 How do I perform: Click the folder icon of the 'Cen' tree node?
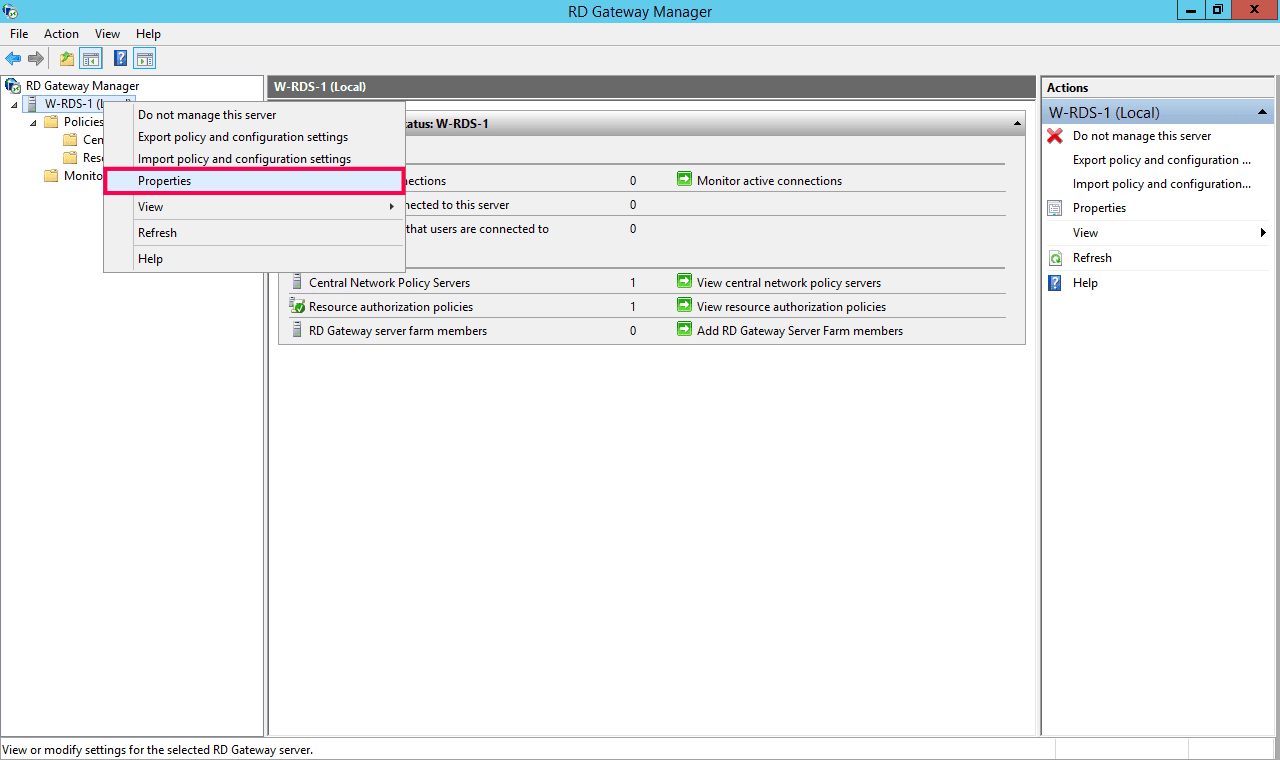(70, 140)
